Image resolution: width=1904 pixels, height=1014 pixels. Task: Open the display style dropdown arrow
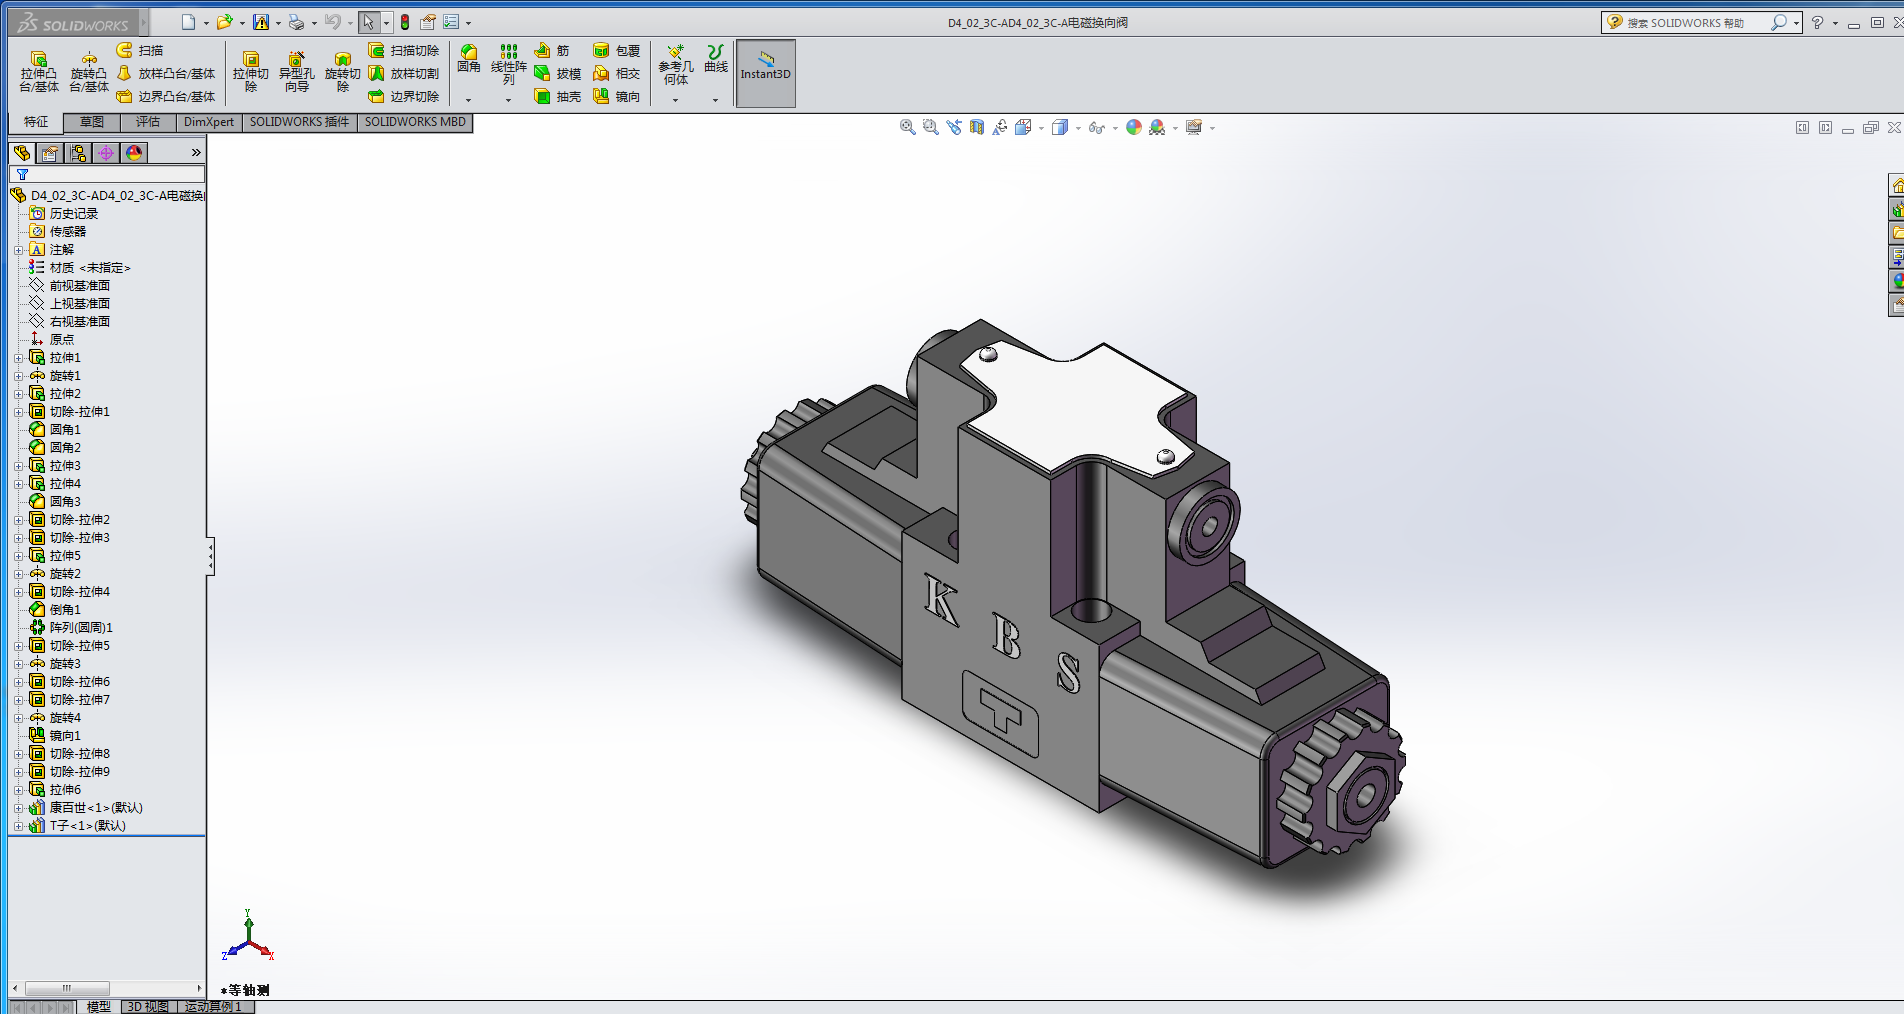click(1078, 128)
